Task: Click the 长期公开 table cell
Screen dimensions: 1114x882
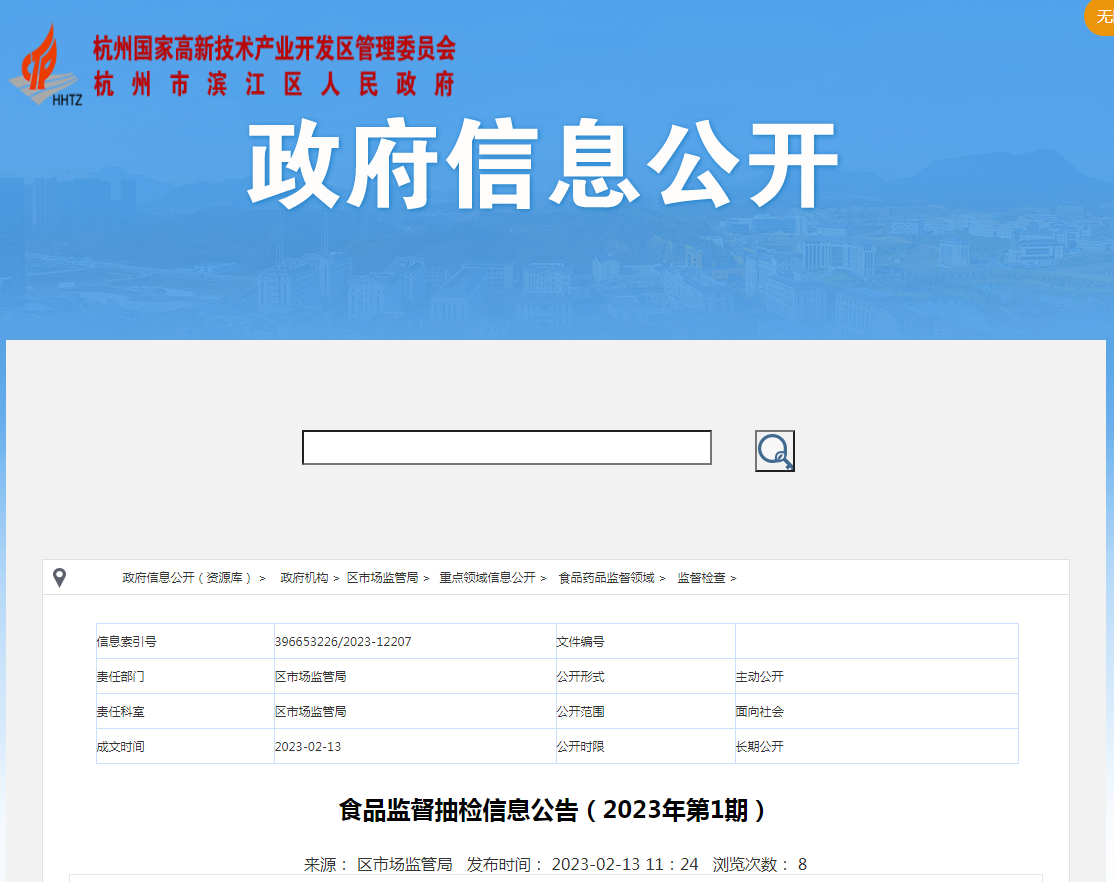Action: tap(759, 747)
